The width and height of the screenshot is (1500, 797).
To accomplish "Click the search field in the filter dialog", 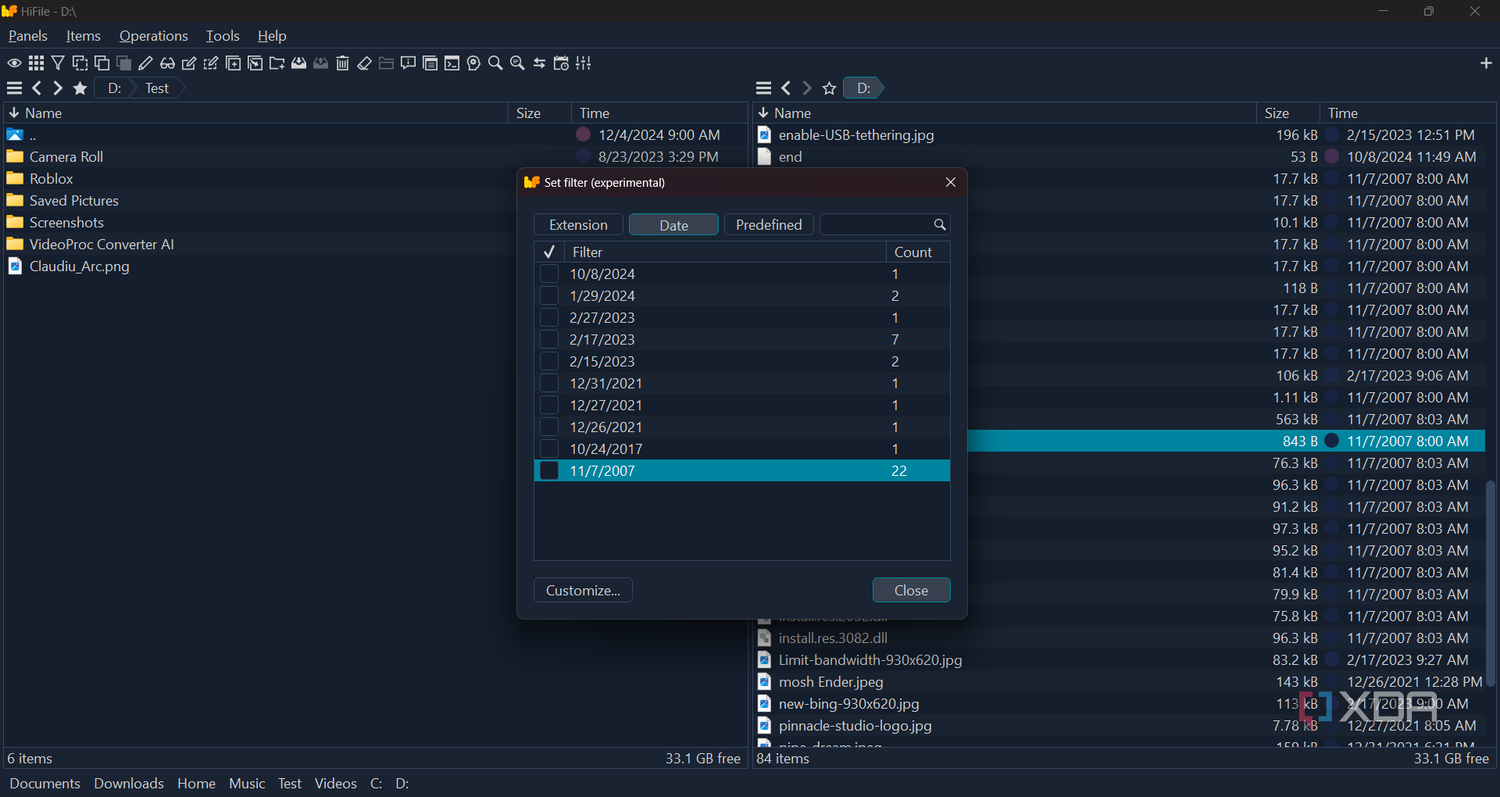I will click(x=885, y=225).
